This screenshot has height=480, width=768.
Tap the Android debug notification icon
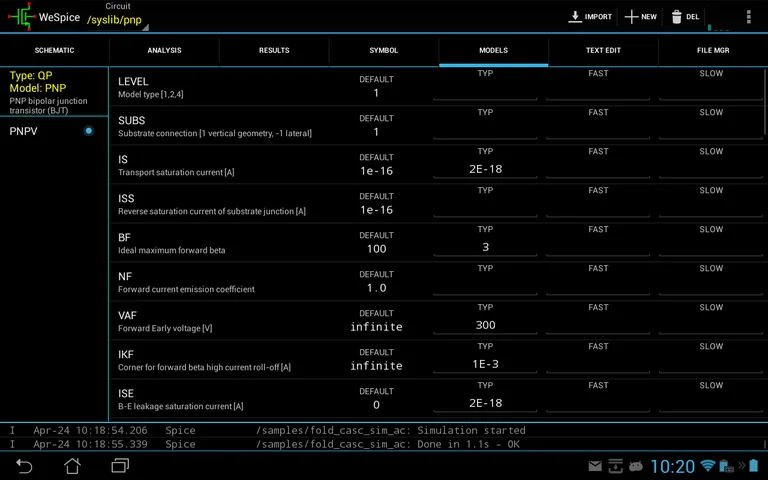[x=636, y=466]
